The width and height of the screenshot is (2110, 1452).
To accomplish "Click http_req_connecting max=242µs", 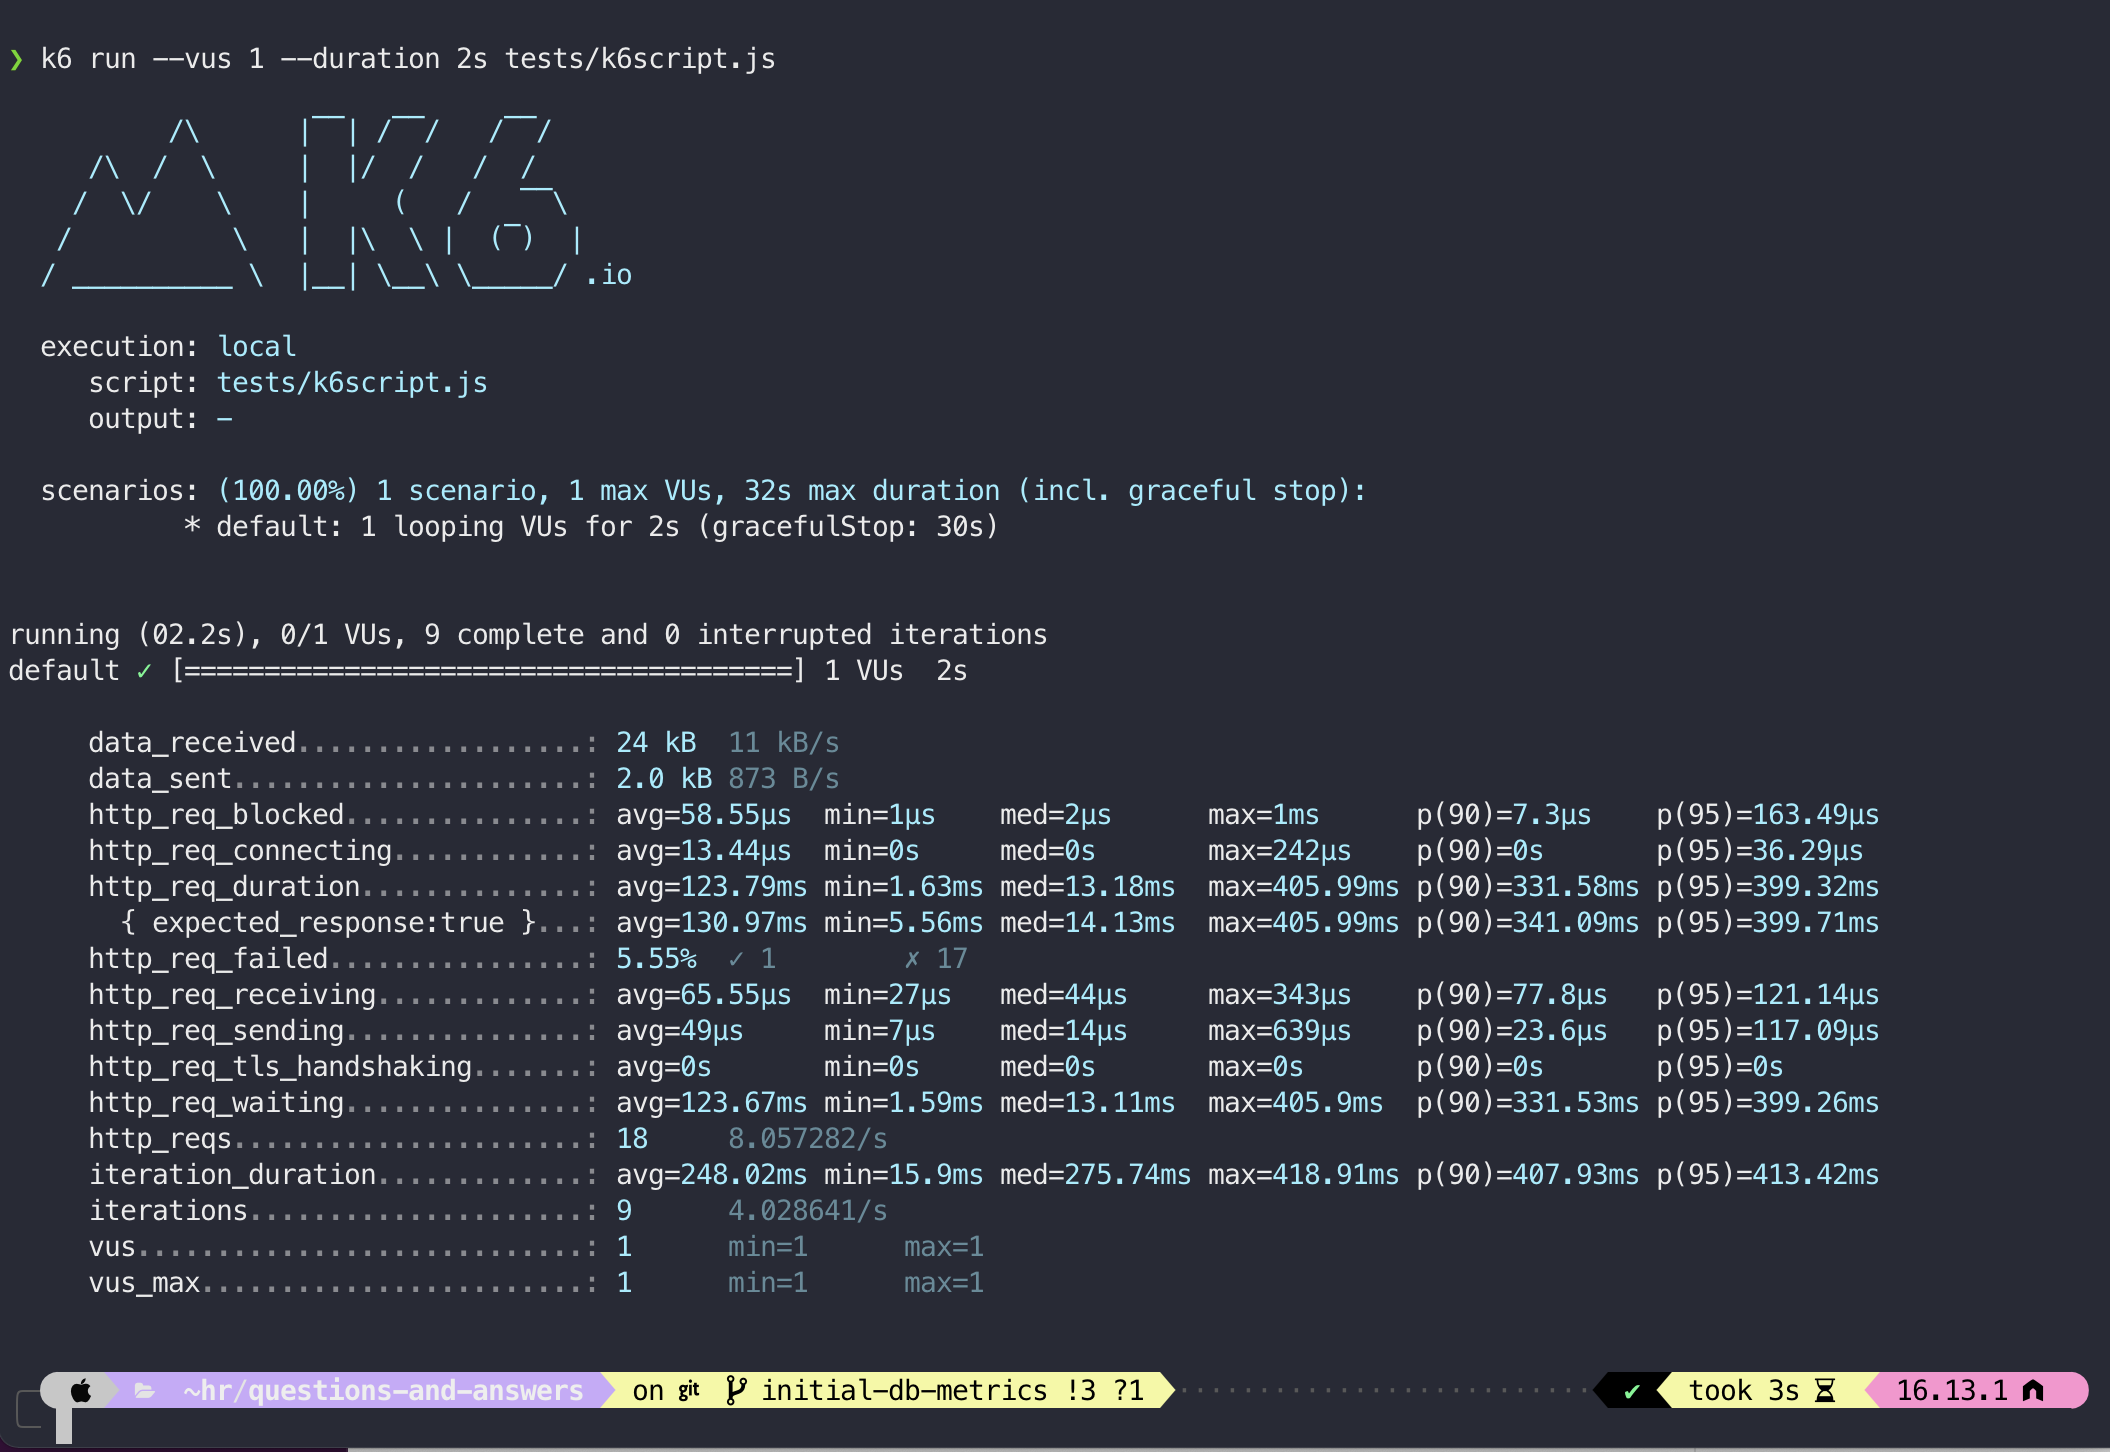I will click(1279, 851).
